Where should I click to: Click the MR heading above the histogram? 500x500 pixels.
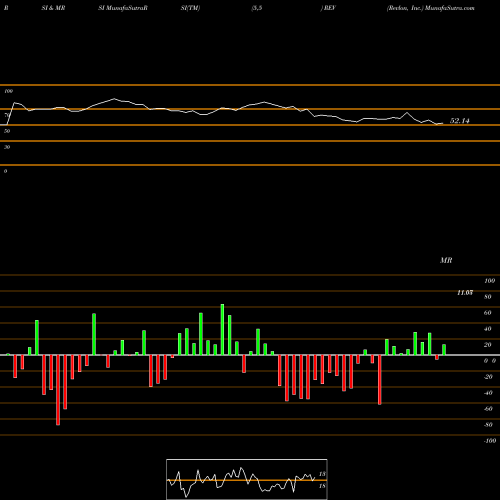[446, 260]
